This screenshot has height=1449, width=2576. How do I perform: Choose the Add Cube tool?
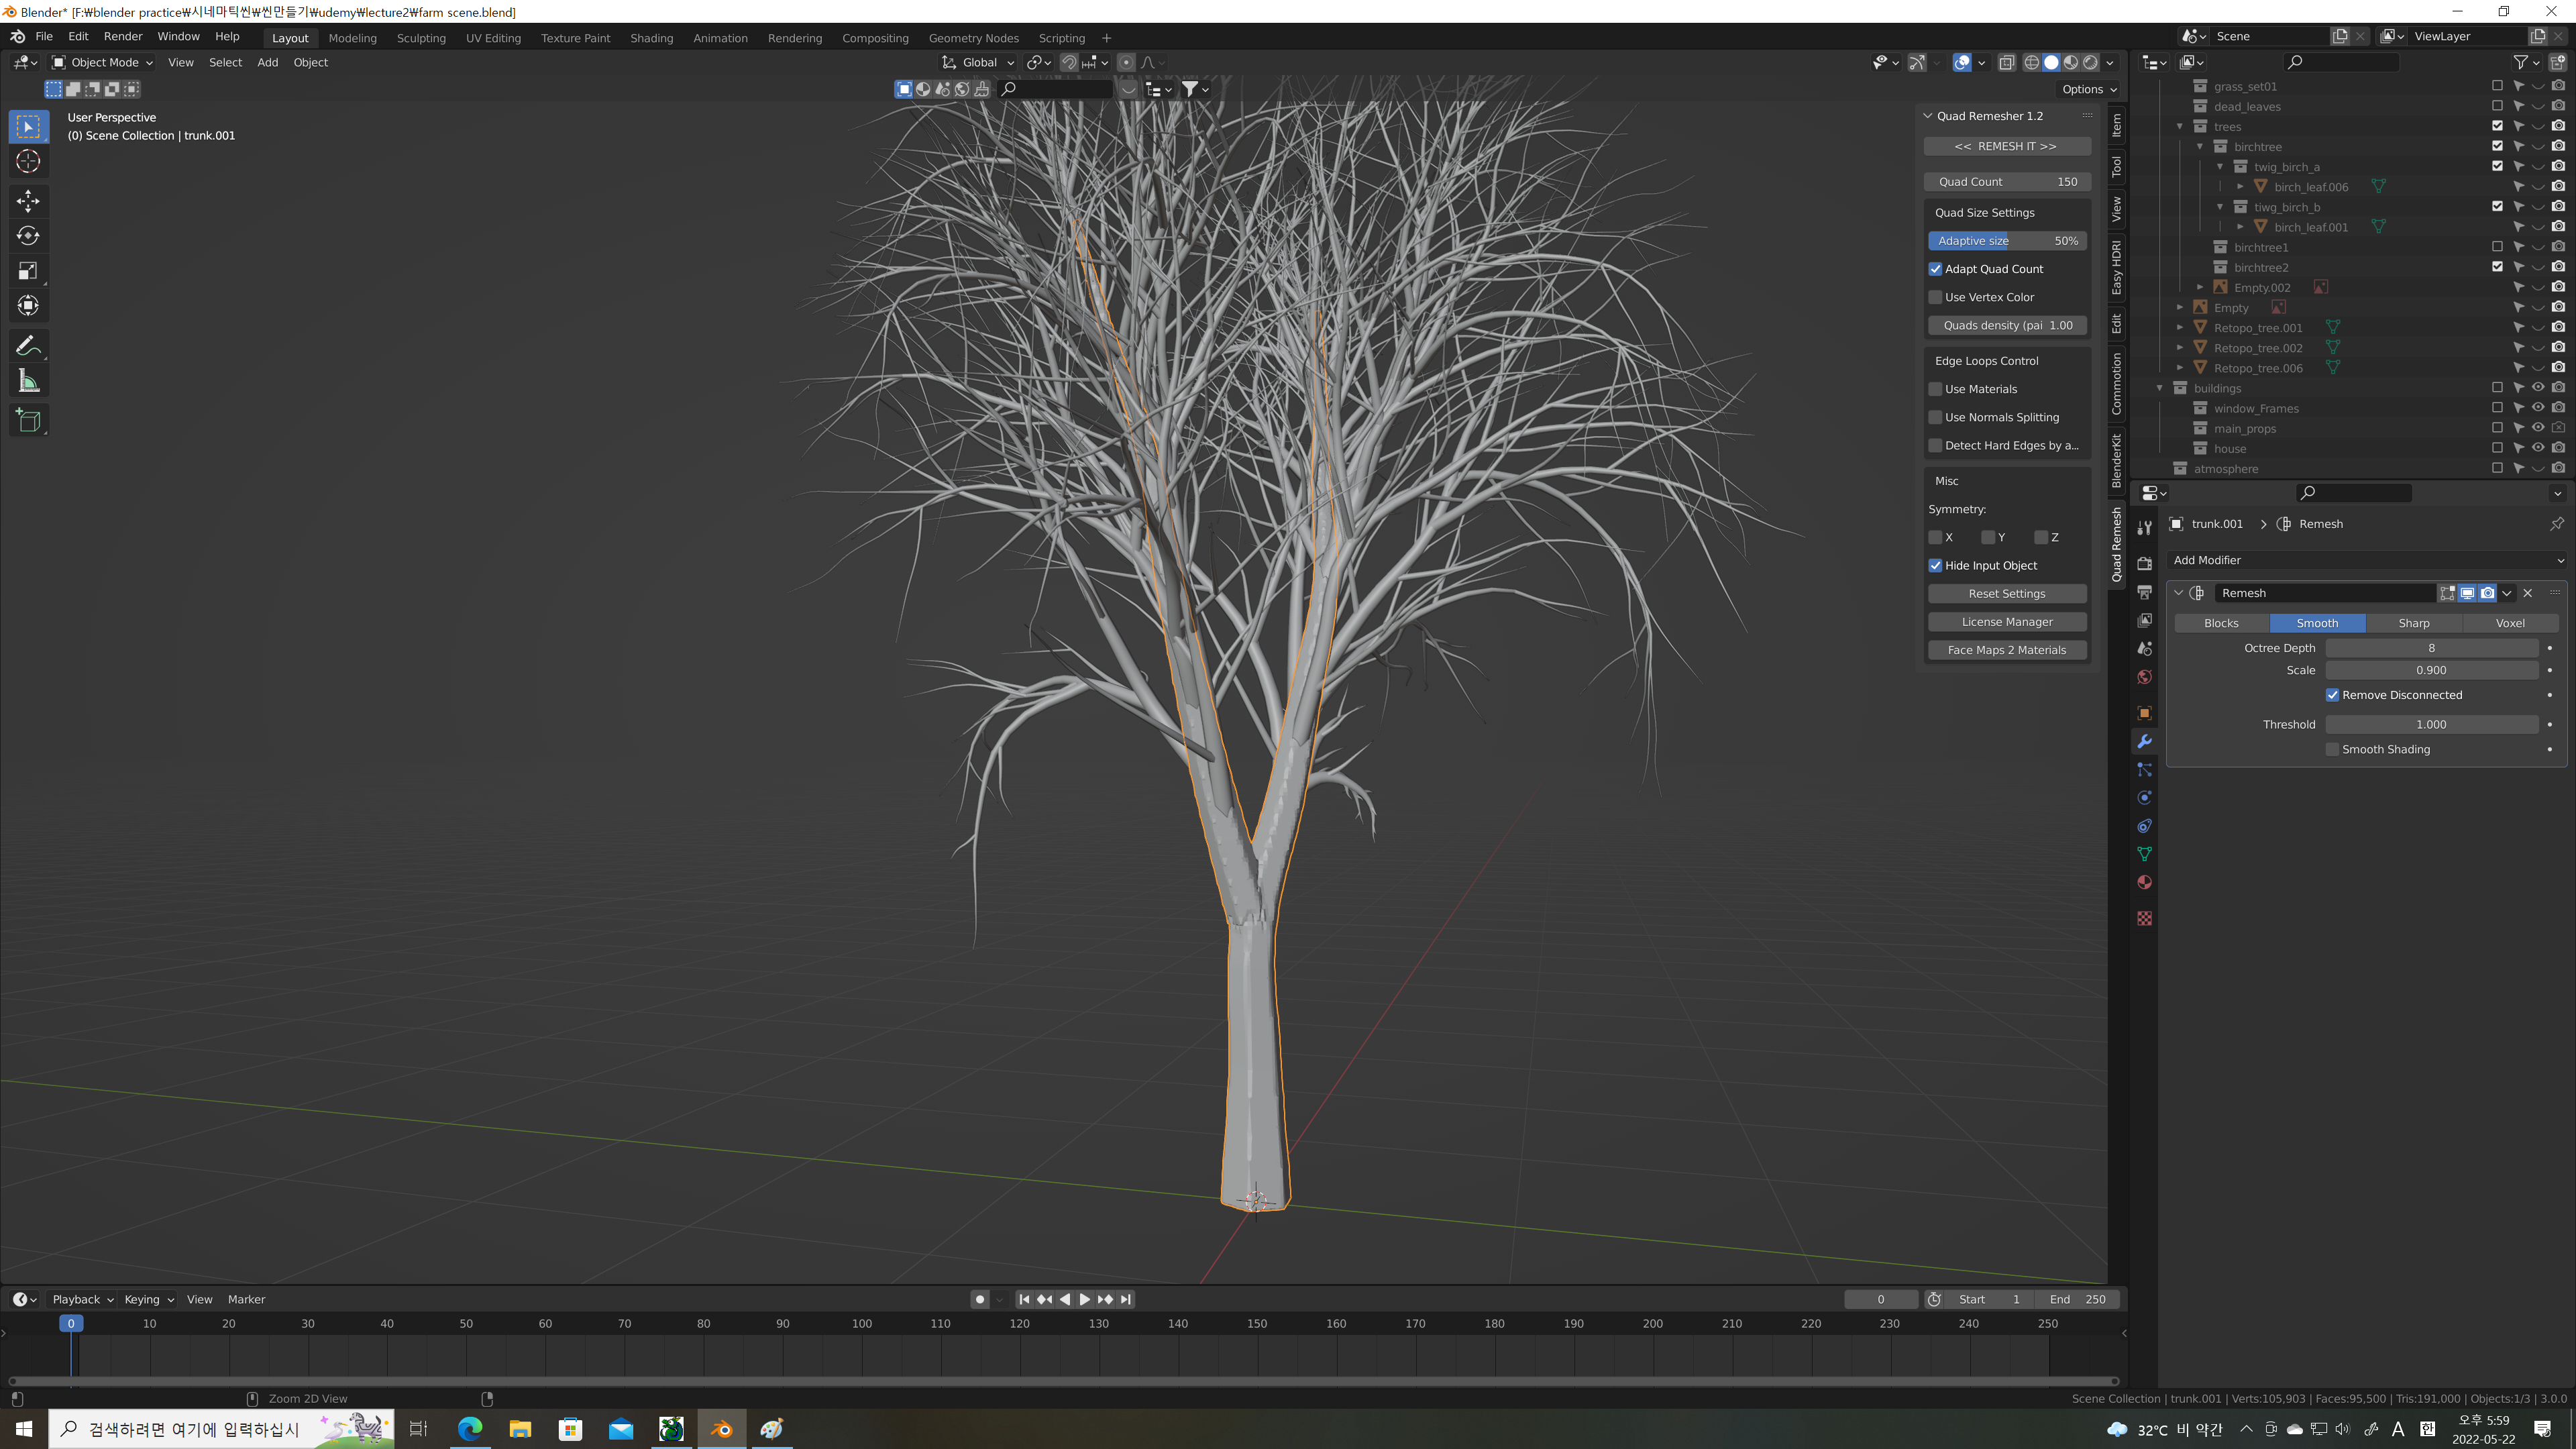pos(28,421)
